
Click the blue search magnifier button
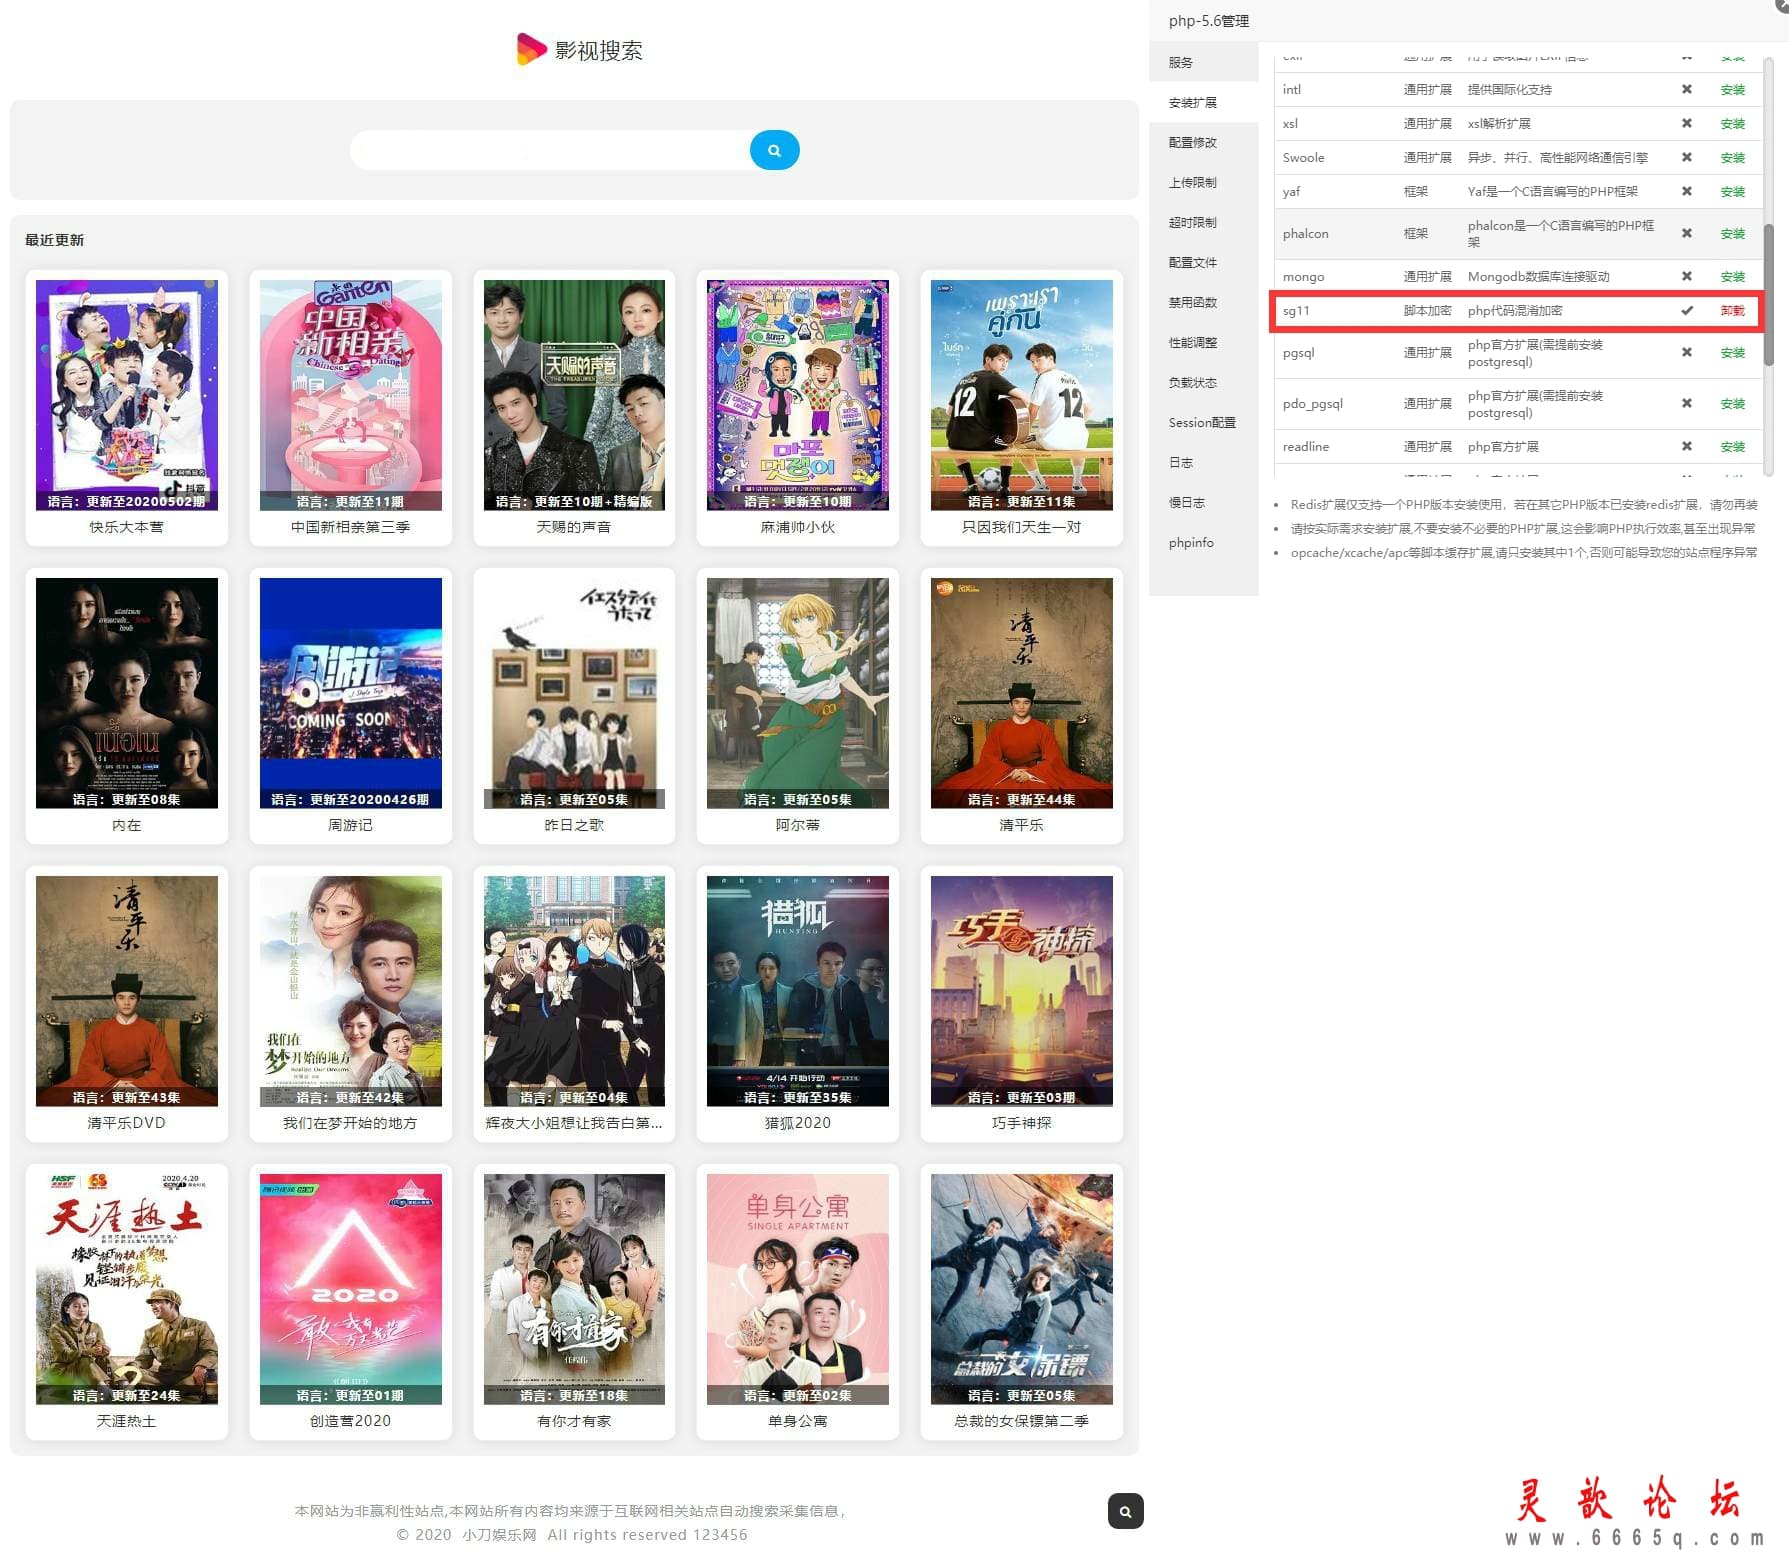[x=774, y=150]
